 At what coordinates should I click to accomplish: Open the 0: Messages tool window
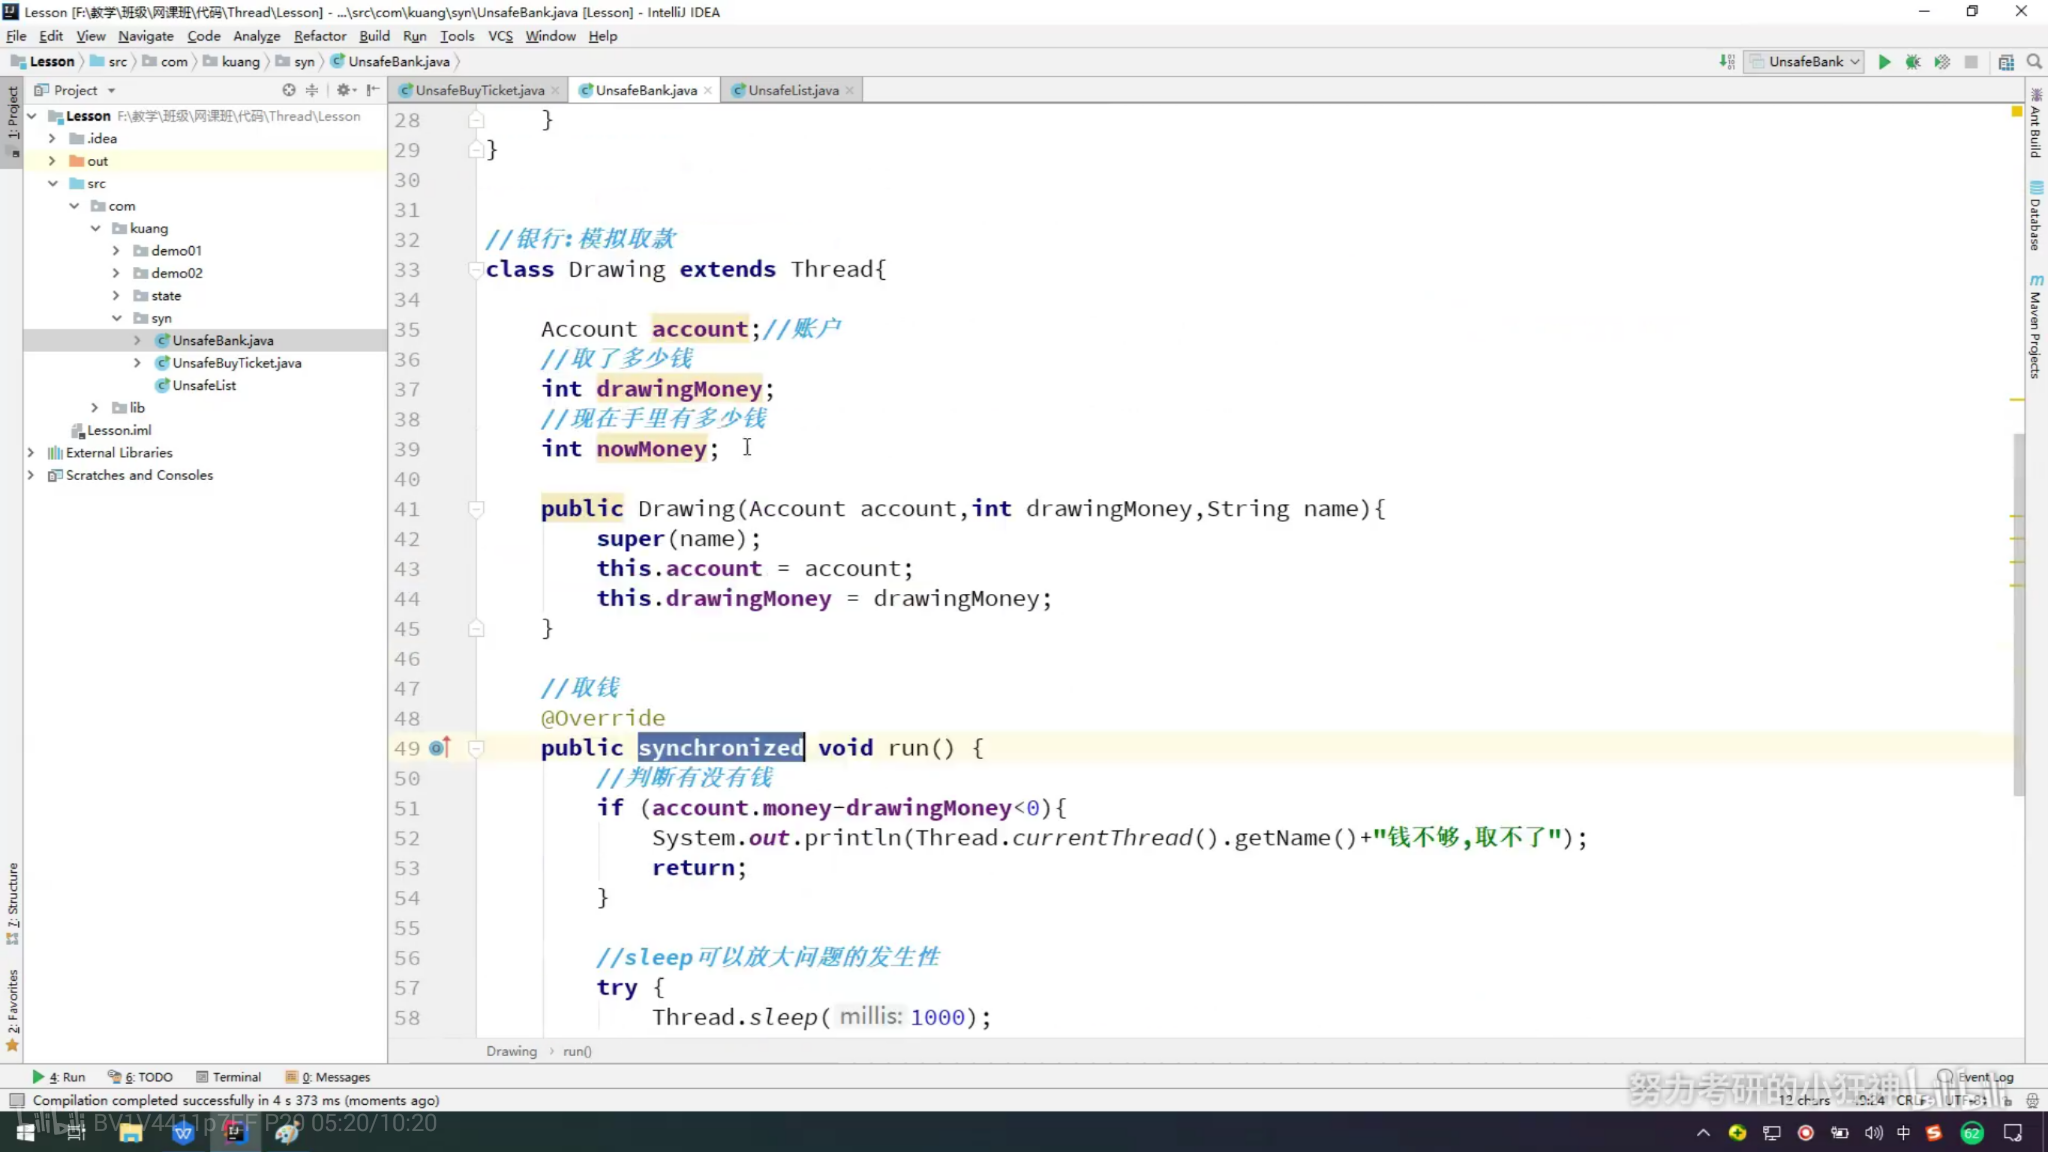tap(328, 1077)
